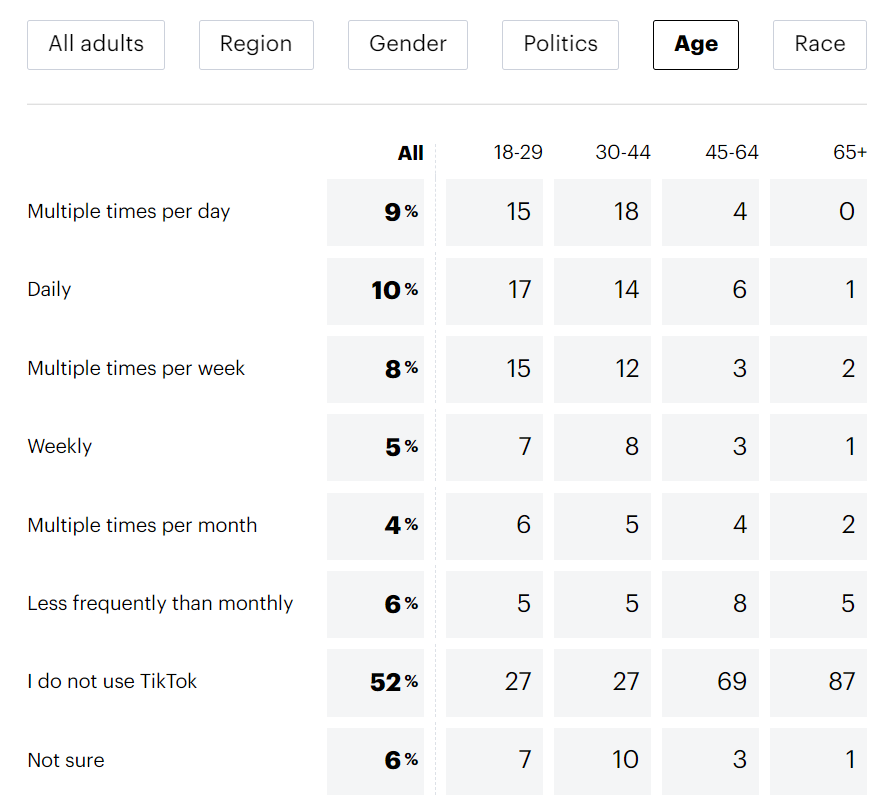Click the 87 cell for 65+
892x801 pixels.
819,682
